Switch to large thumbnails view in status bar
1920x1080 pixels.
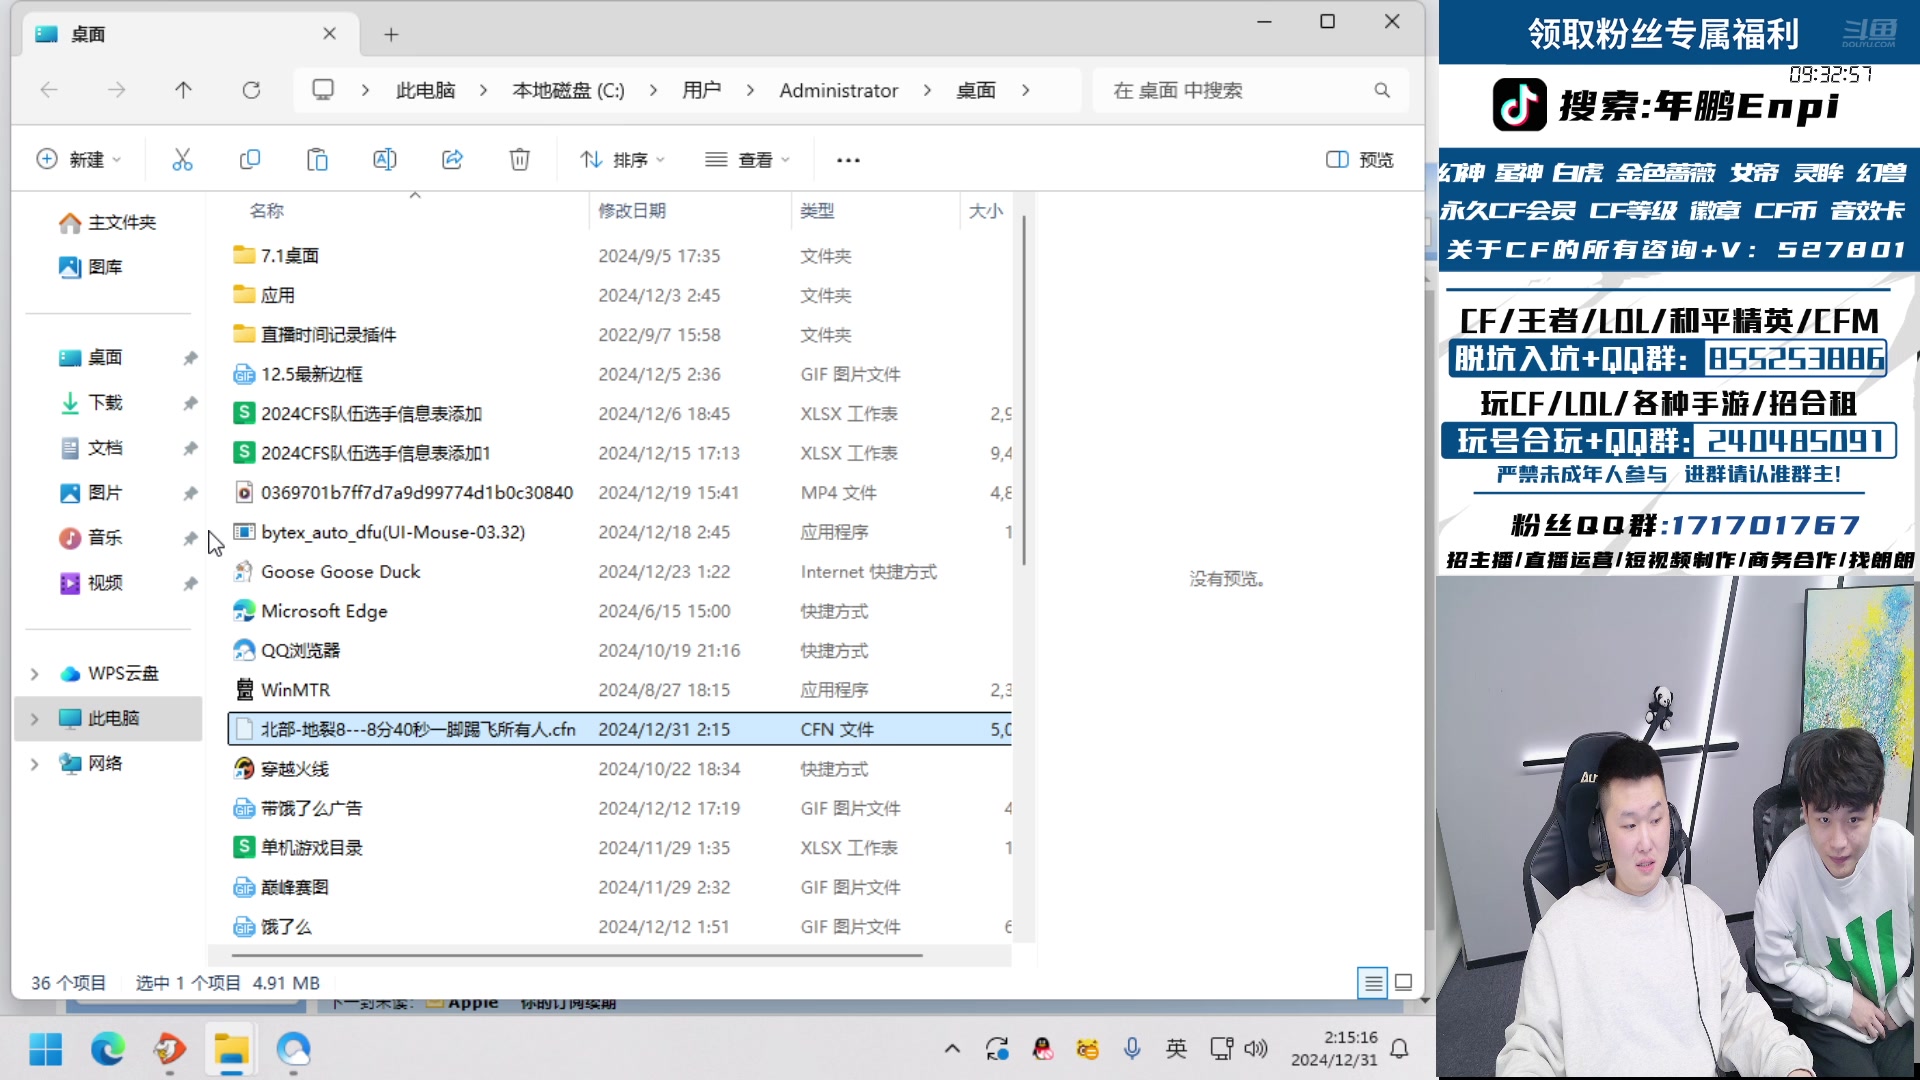click(1404, 983)
